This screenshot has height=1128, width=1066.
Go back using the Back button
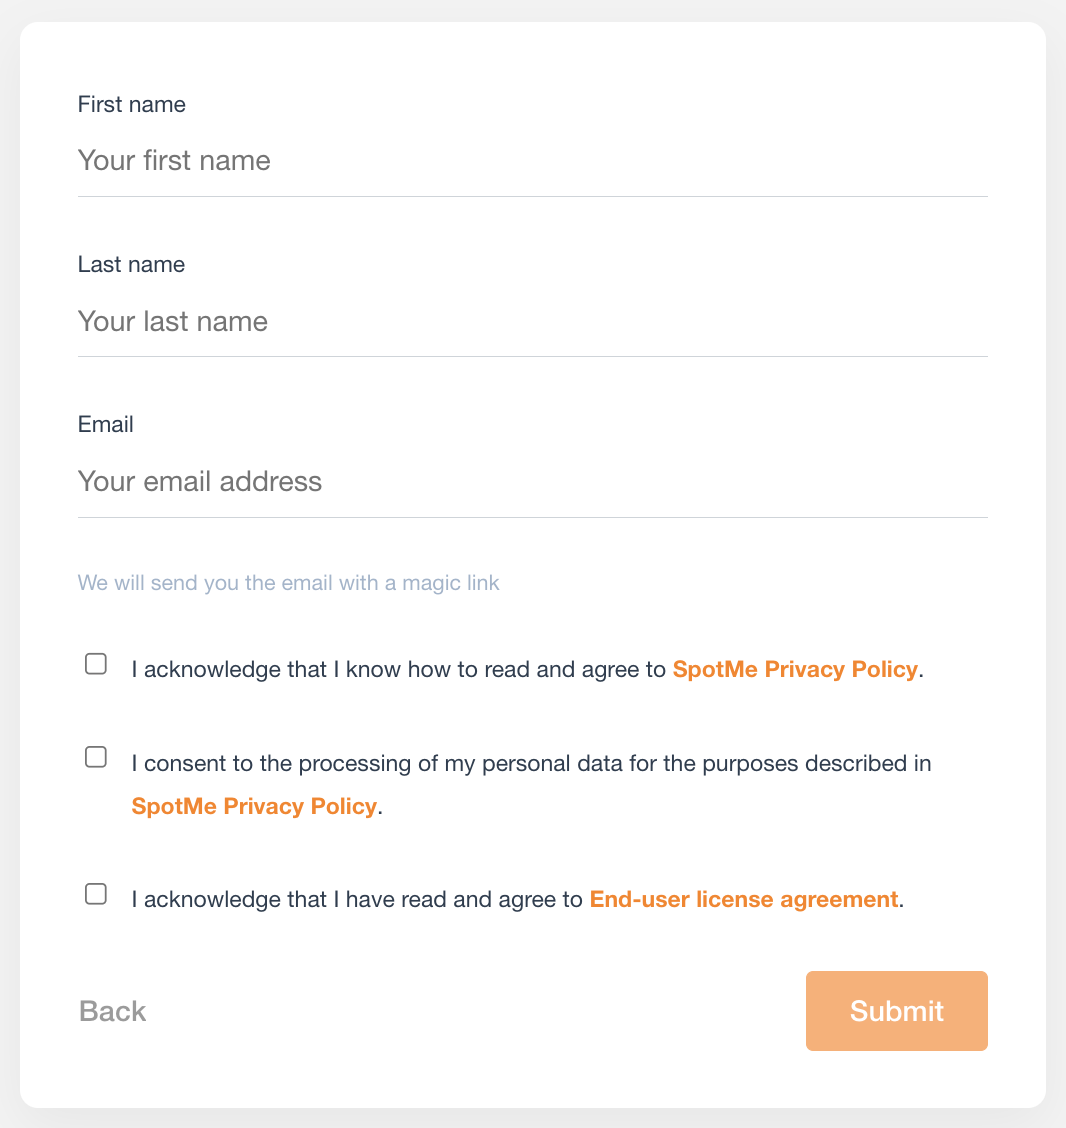(112, 1011)
